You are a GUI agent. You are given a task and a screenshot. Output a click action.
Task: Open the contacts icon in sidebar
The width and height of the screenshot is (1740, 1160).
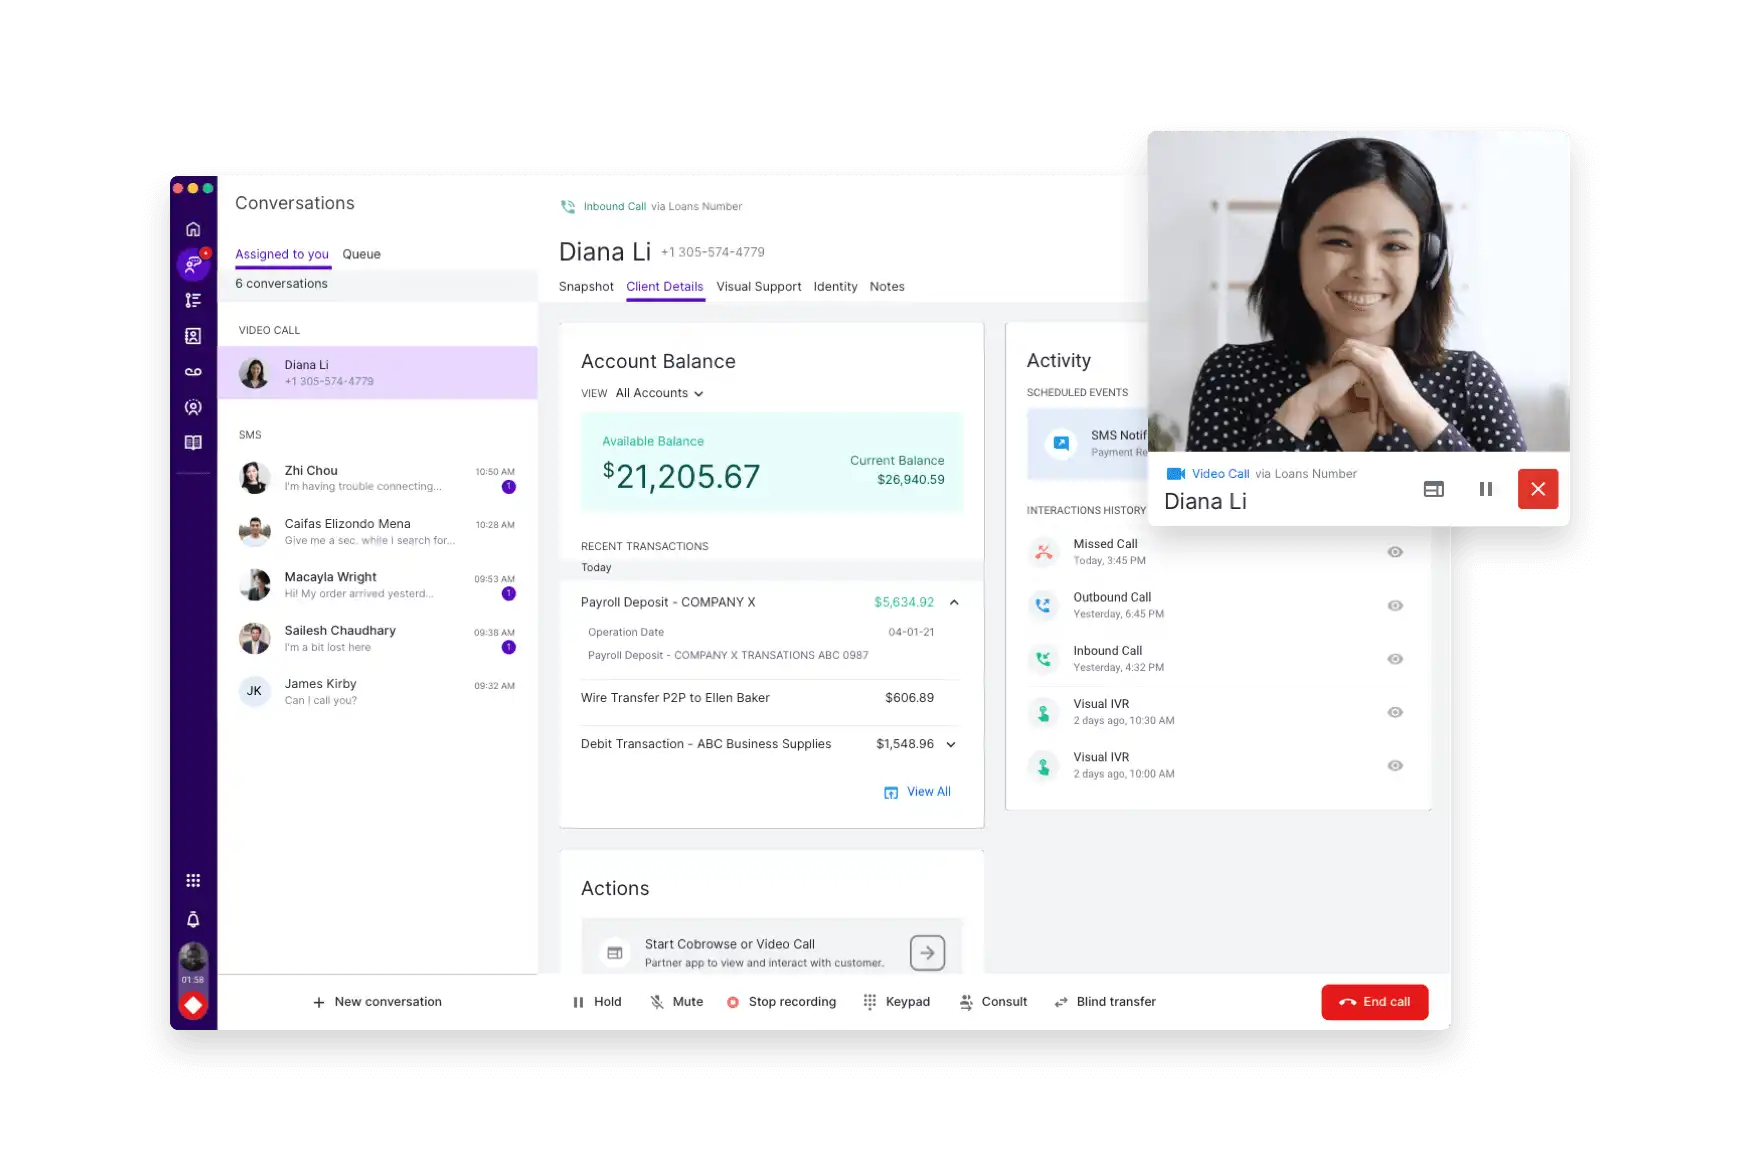tap(193, 336)
